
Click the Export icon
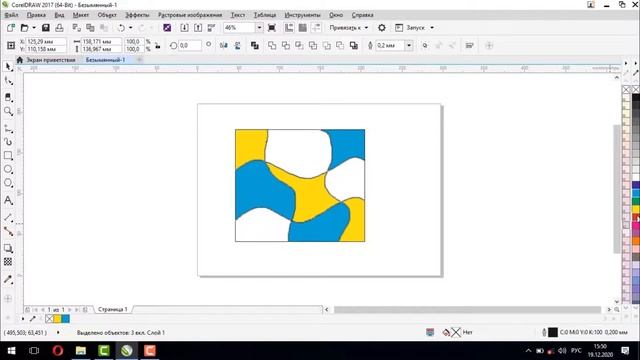pos(198,28)
